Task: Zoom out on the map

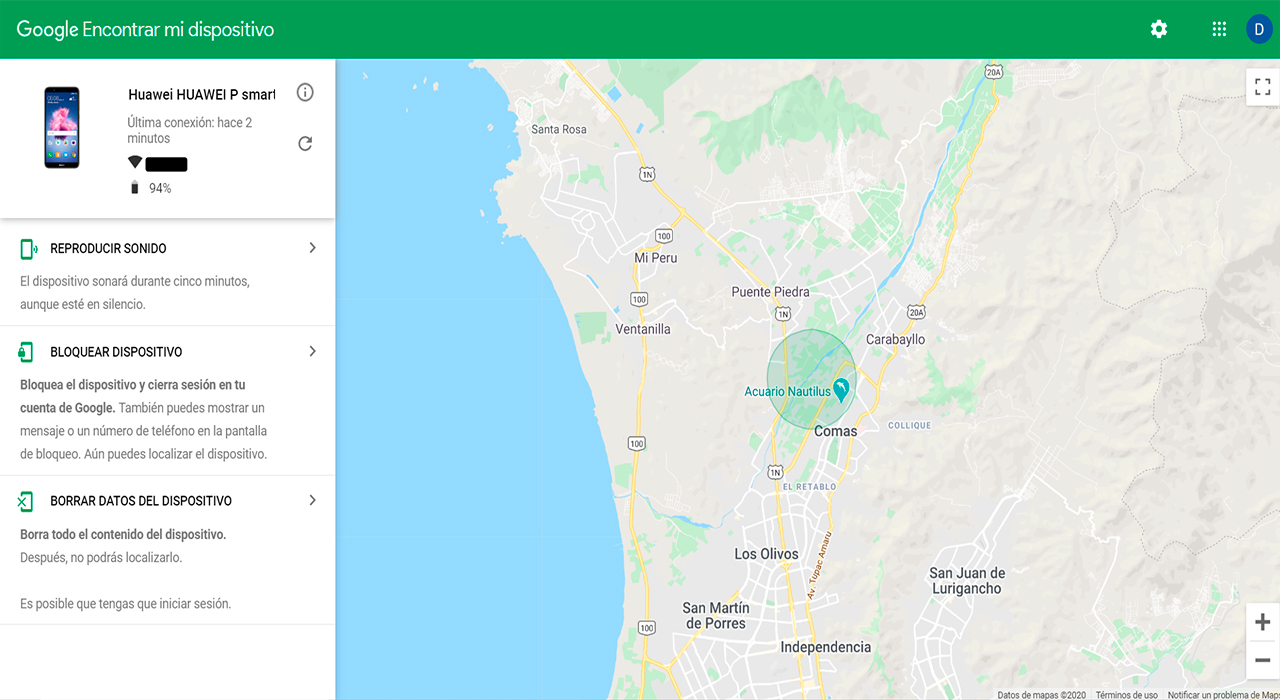Action: tap(1262, 660)
